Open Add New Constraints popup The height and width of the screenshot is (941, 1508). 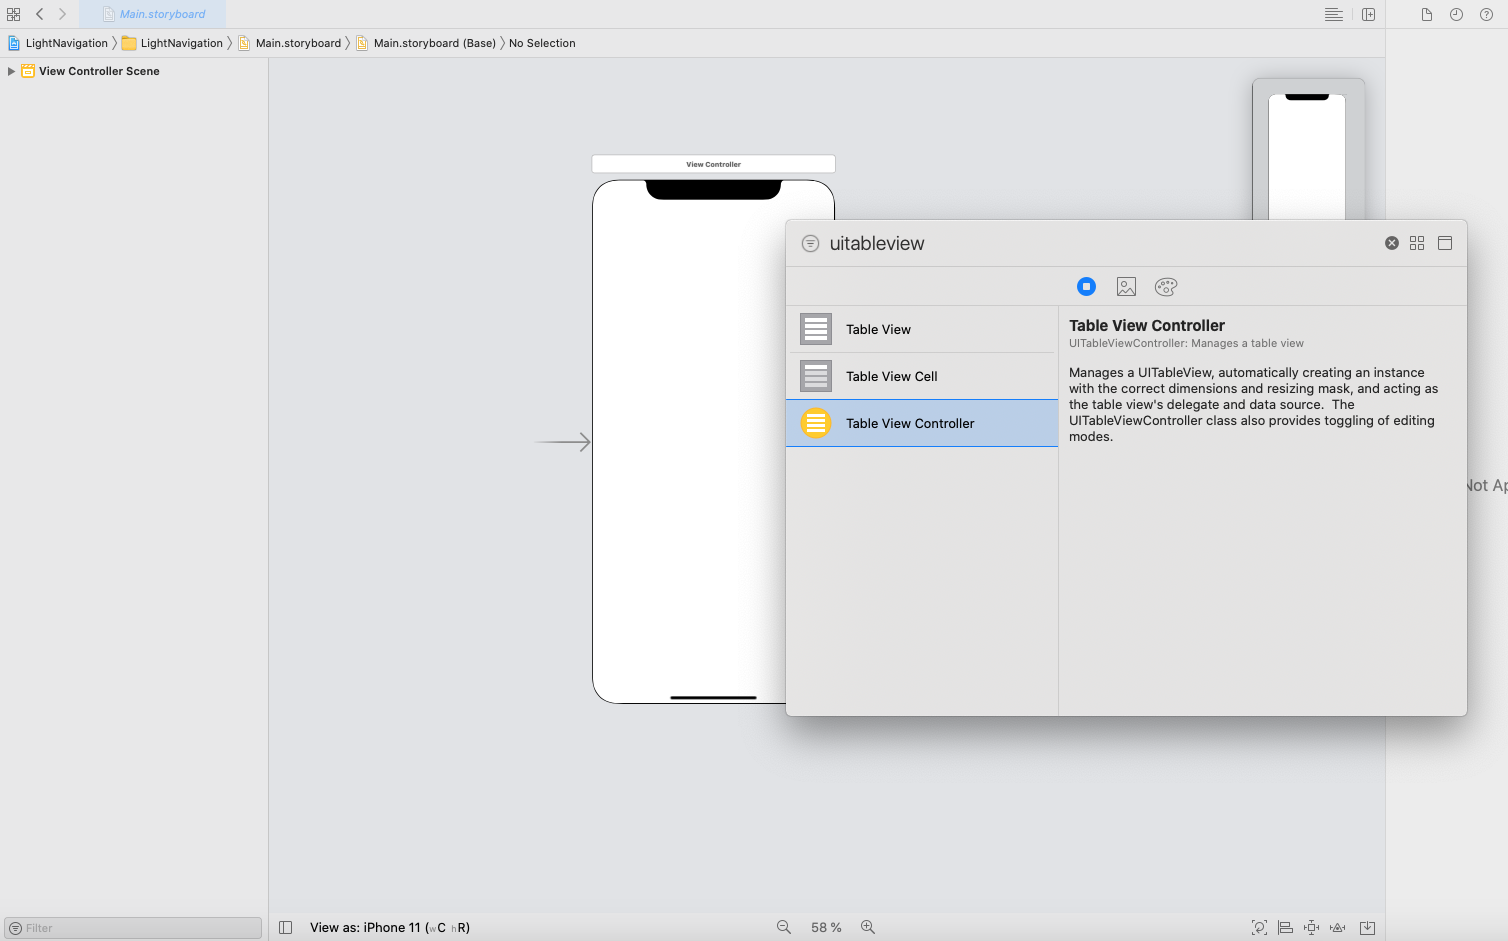click(1311, 927)
